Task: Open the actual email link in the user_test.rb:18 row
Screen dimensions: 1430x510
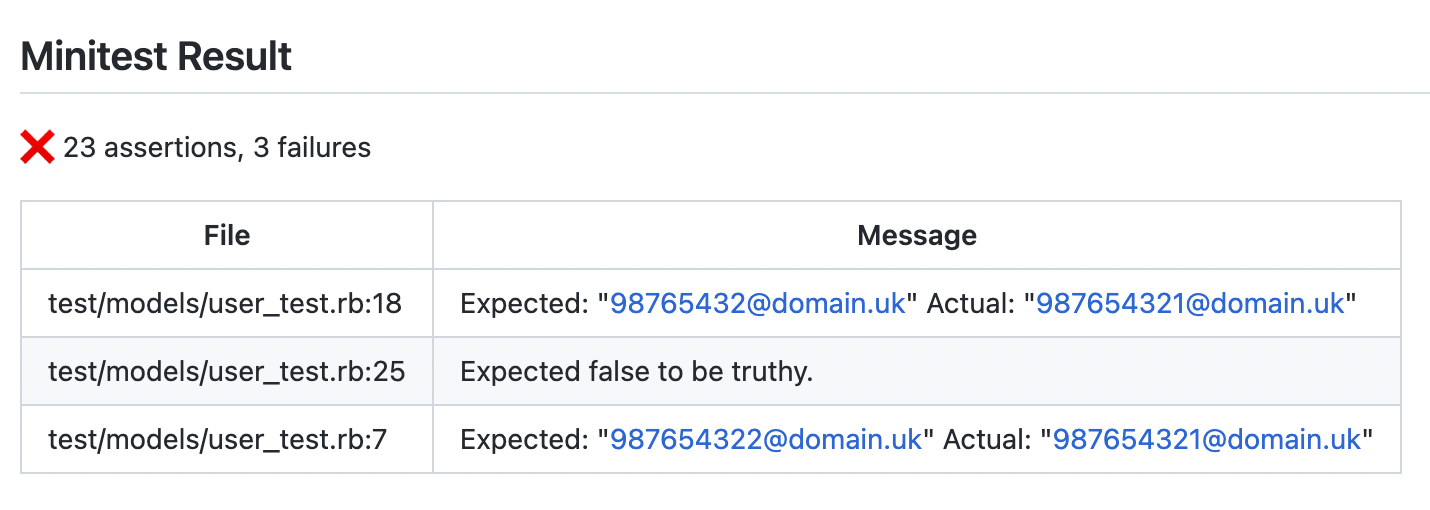Action: pyautogui.click(x=1190, y=303)
